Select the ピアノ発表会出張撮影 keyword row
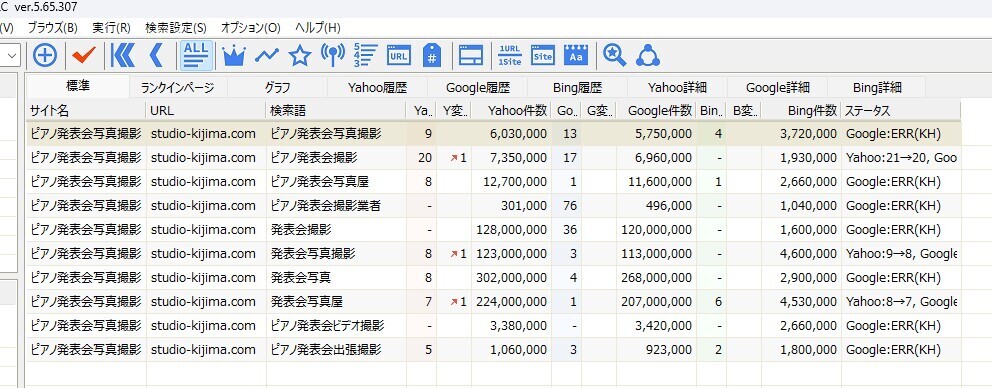 [x=493, y=349]
